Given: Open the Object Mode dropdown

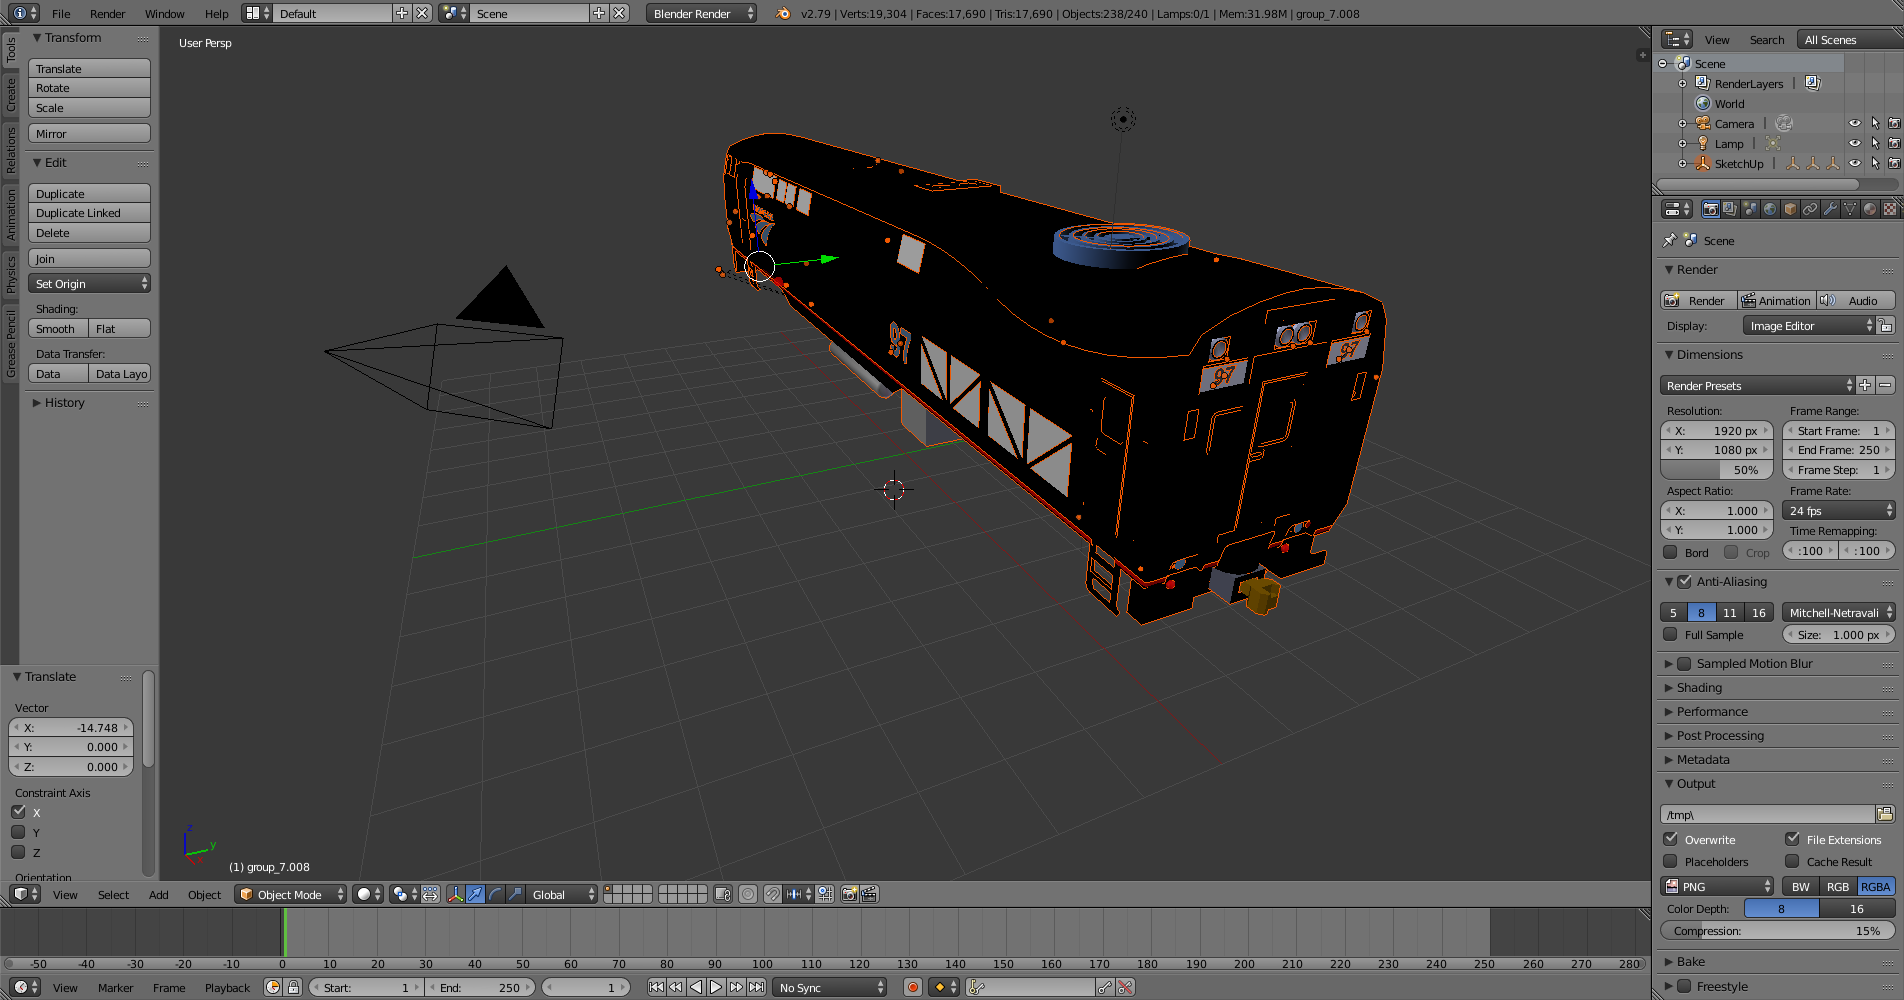Looking at the screenshot, I should (291, 894).
